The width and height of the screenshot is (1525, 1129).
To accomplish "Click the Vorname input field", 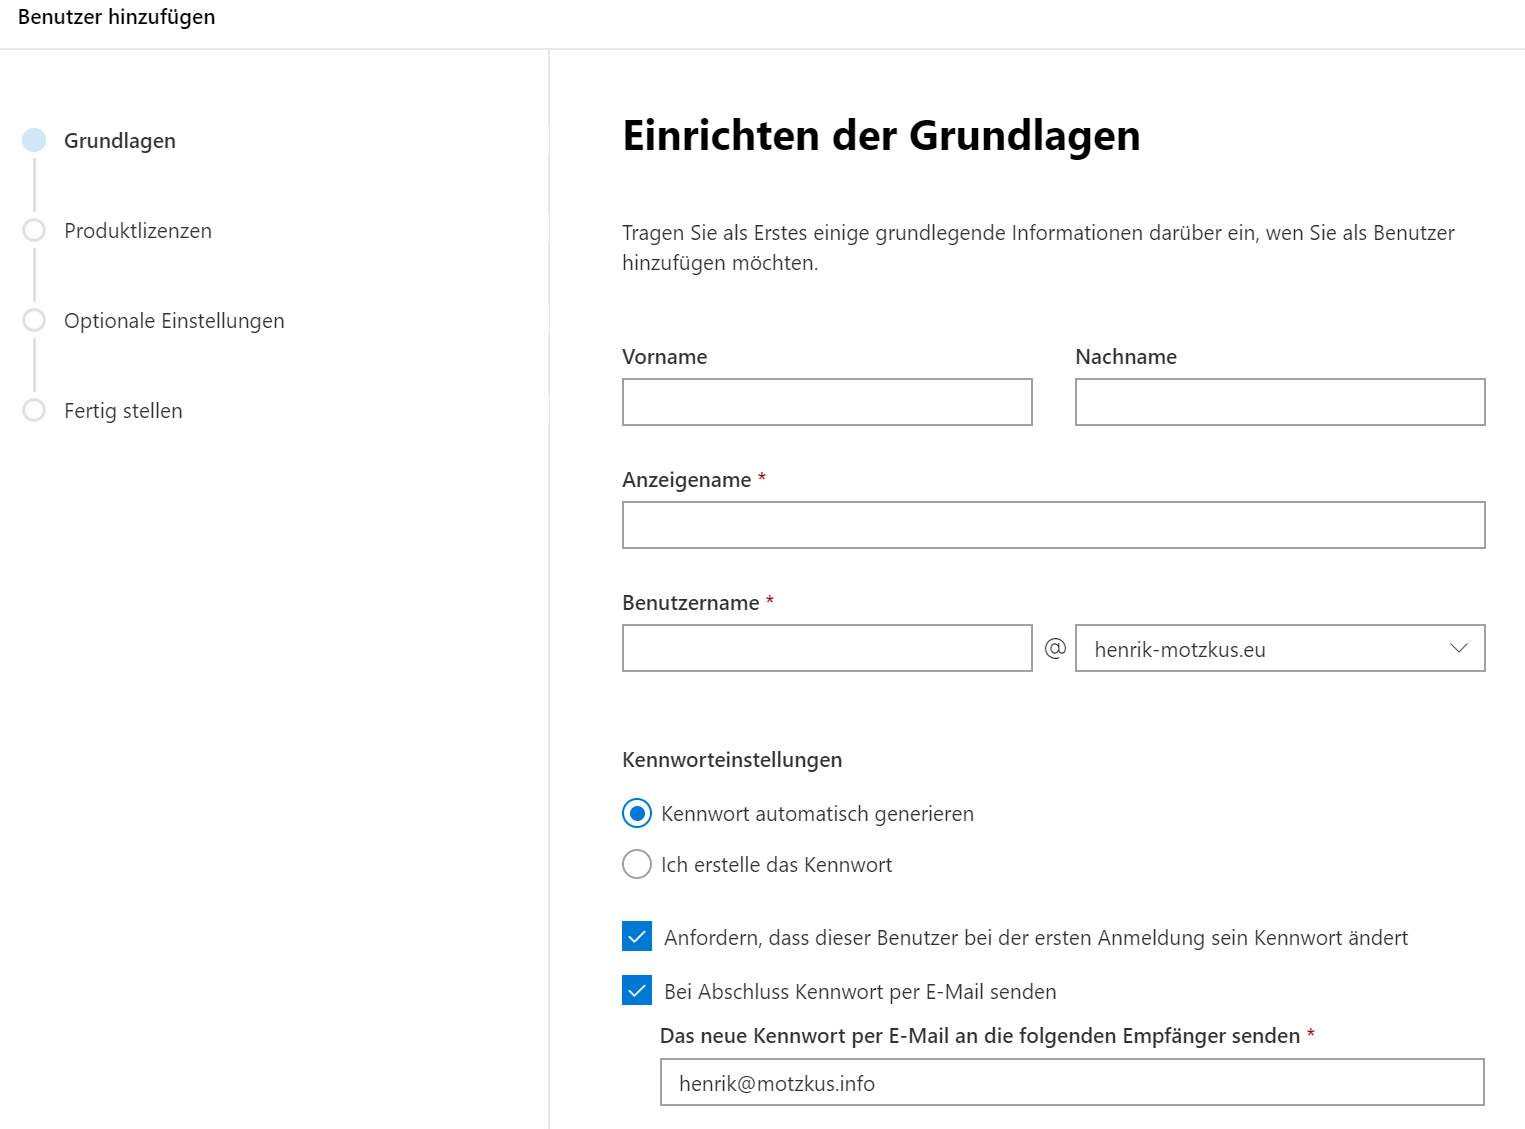I will (827, 402).
